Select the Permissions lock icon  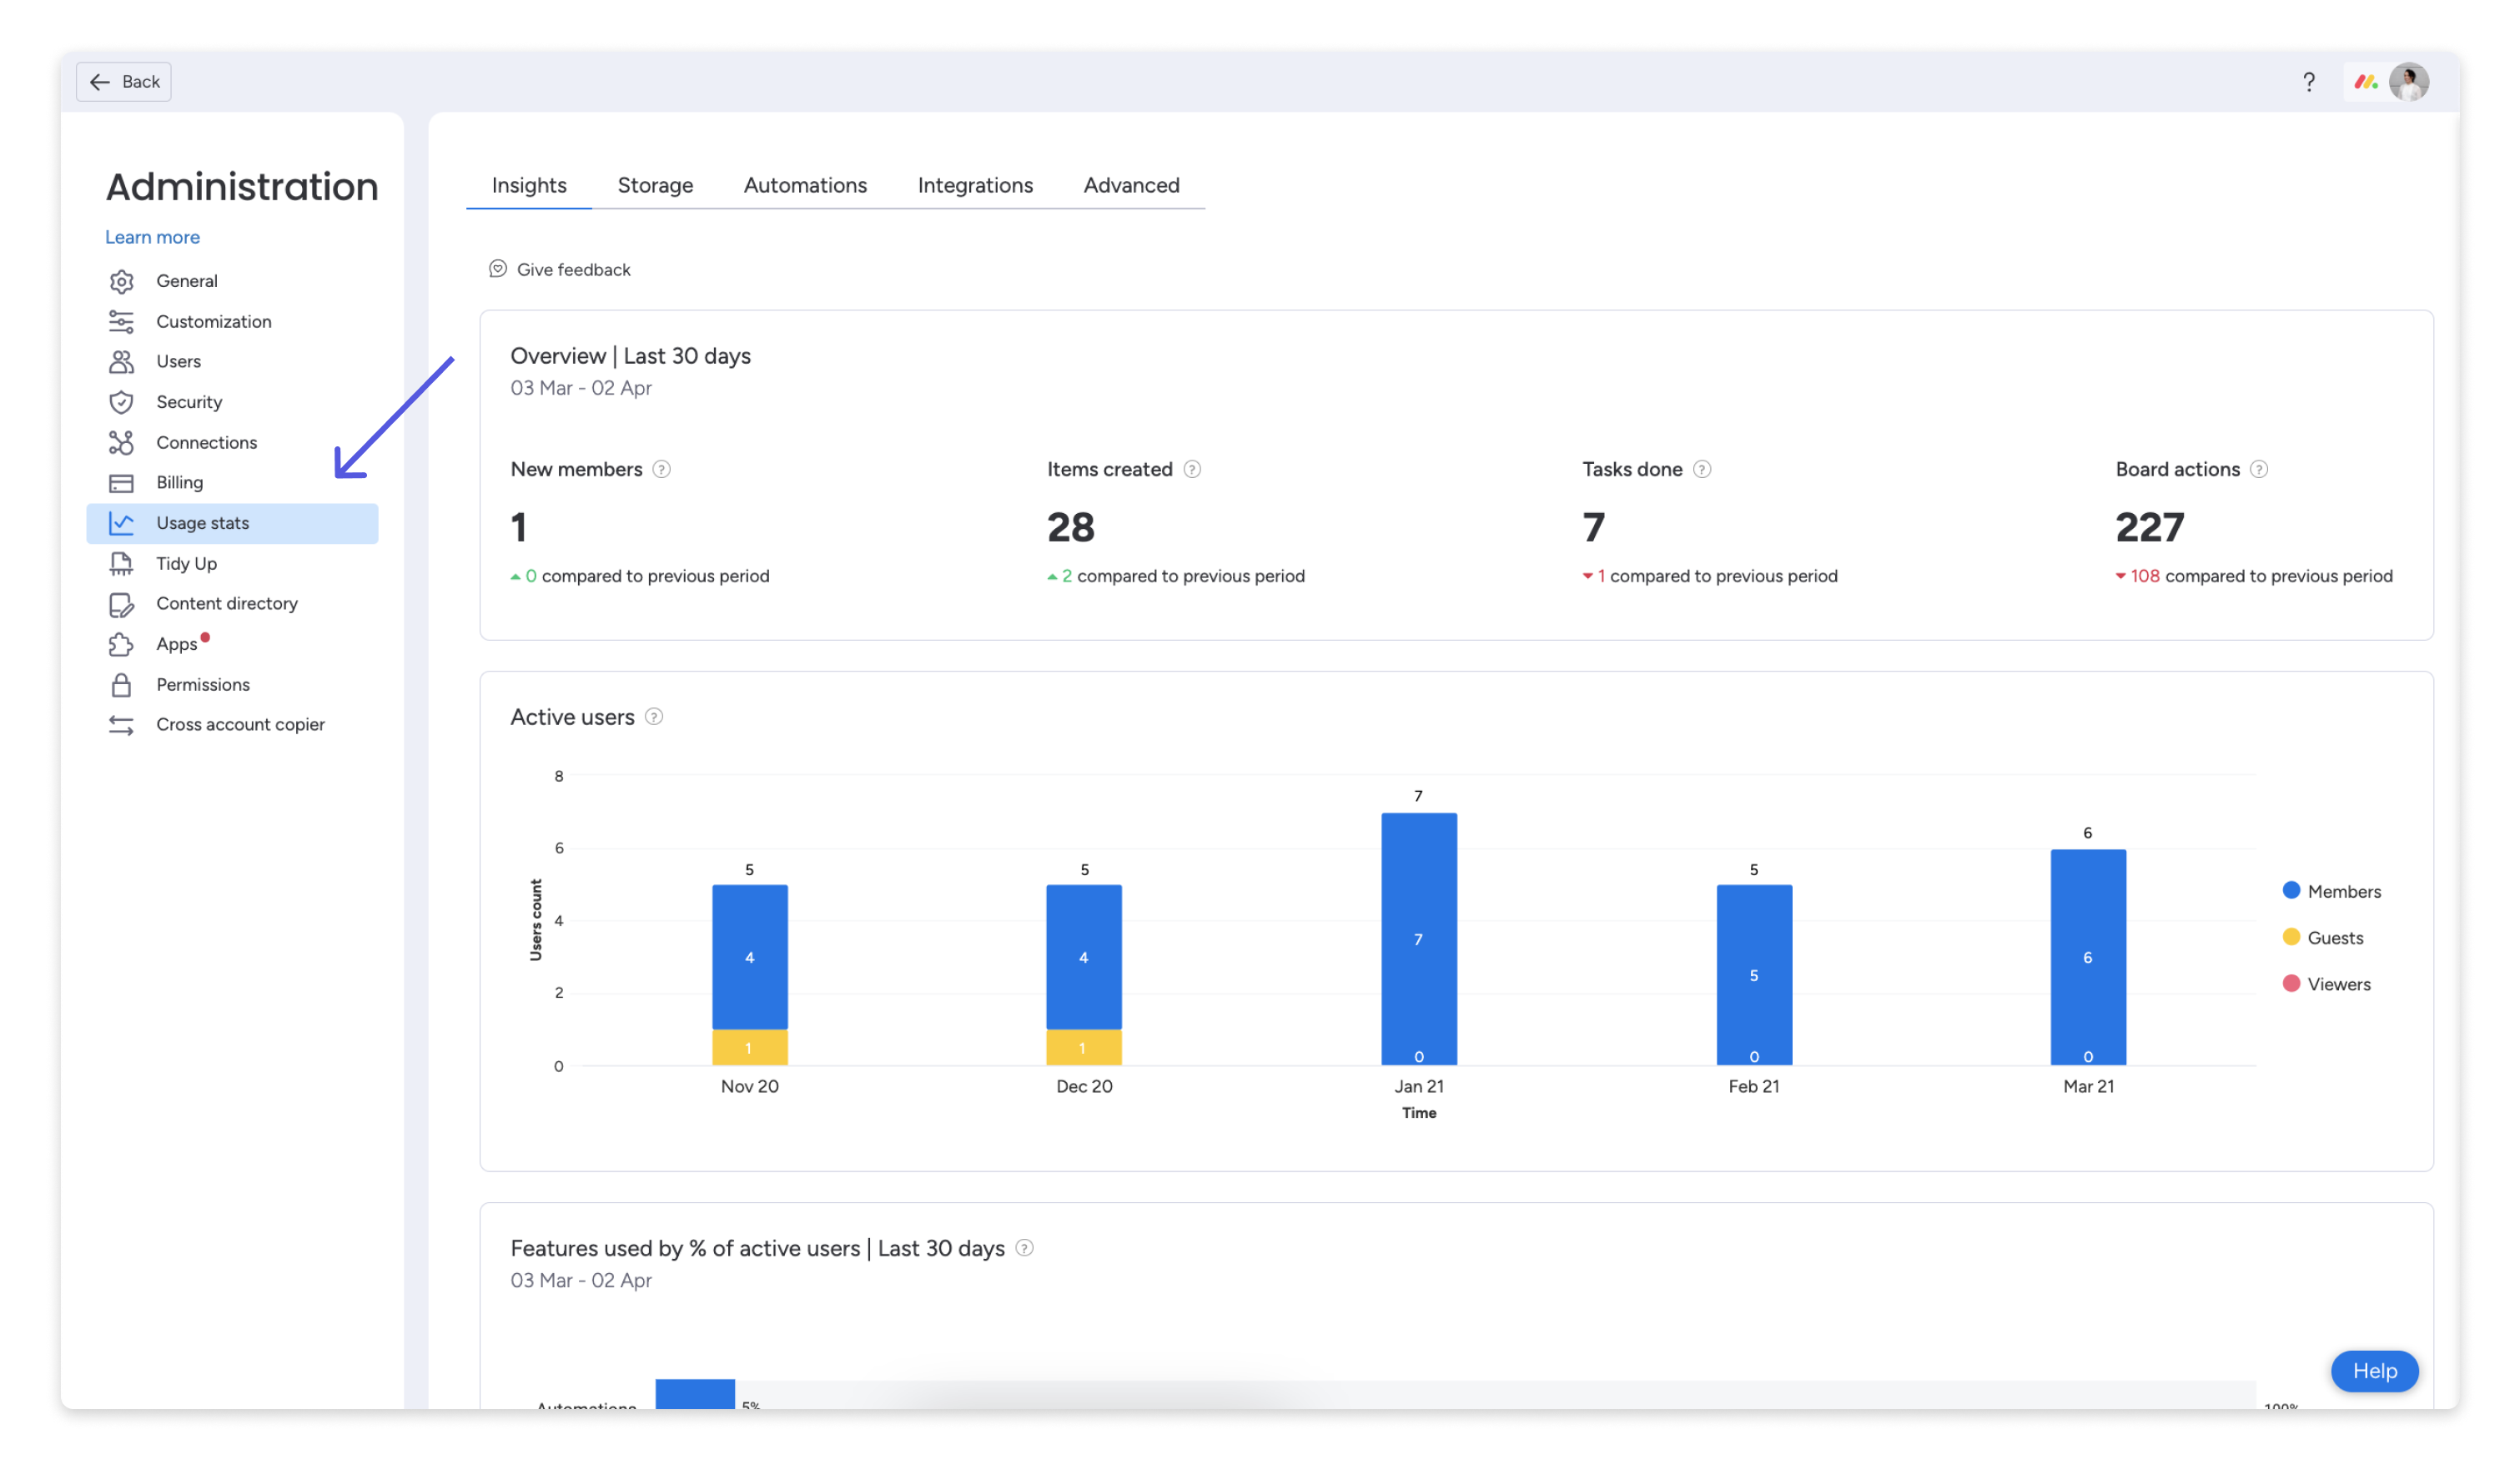121,684
